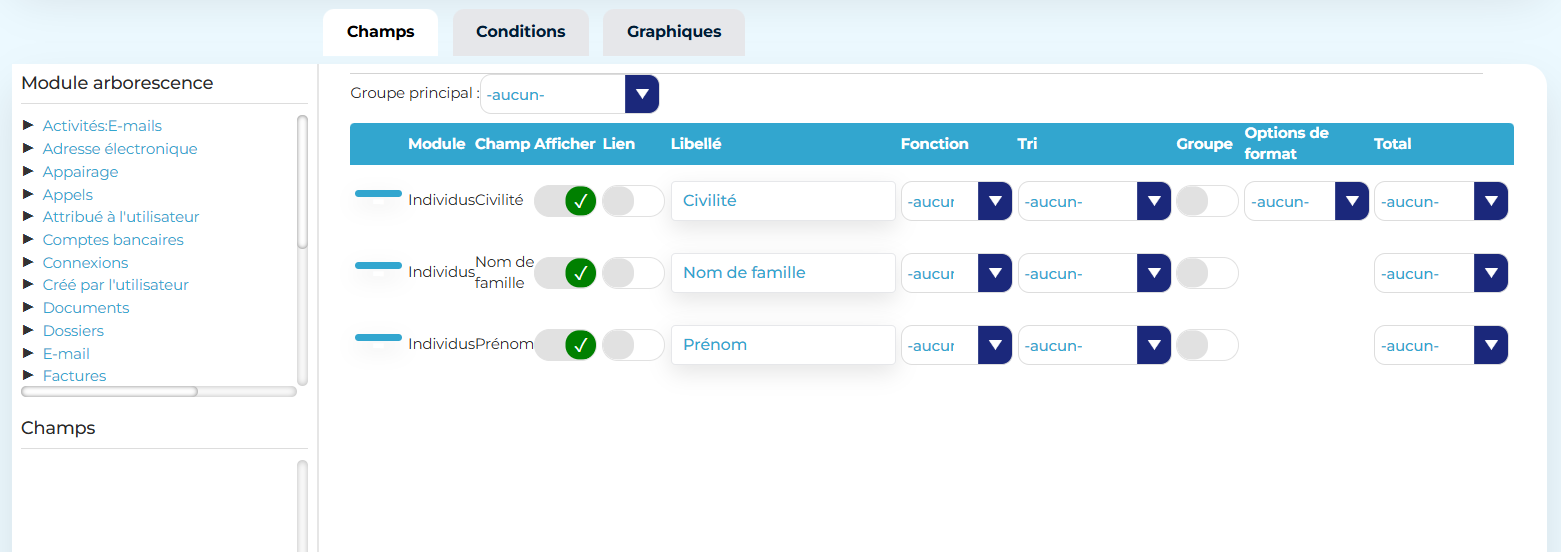Click the Nom de famille label field

point(783,273)
